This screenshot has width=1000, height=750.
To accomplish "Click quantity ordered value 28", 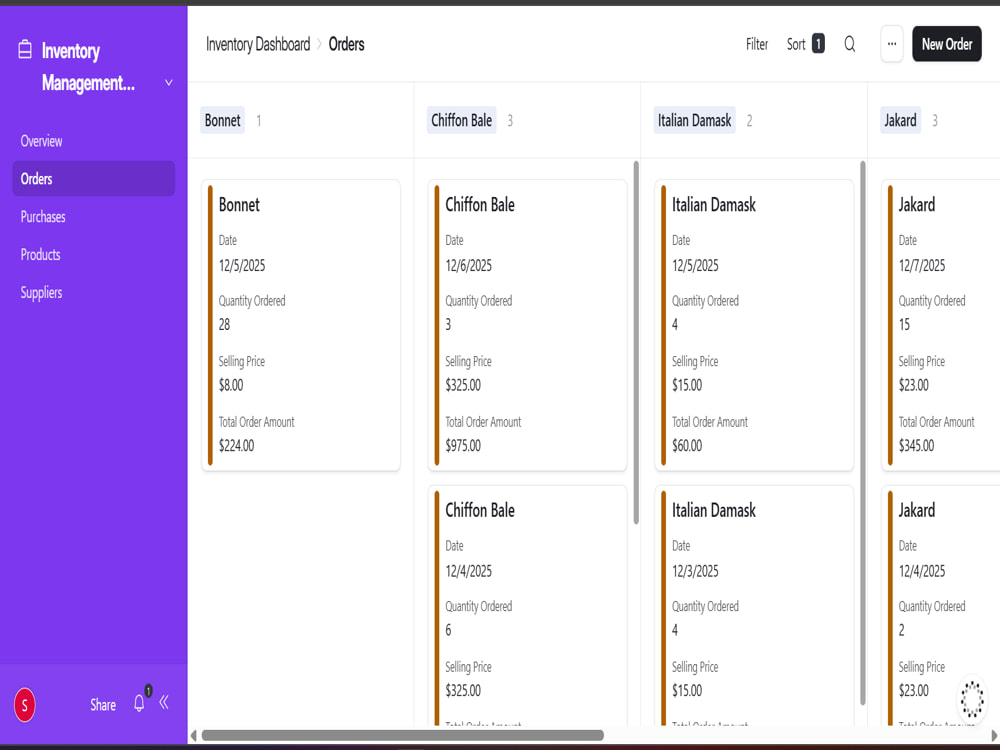I will pyautogui.click(x=224, y=325).
